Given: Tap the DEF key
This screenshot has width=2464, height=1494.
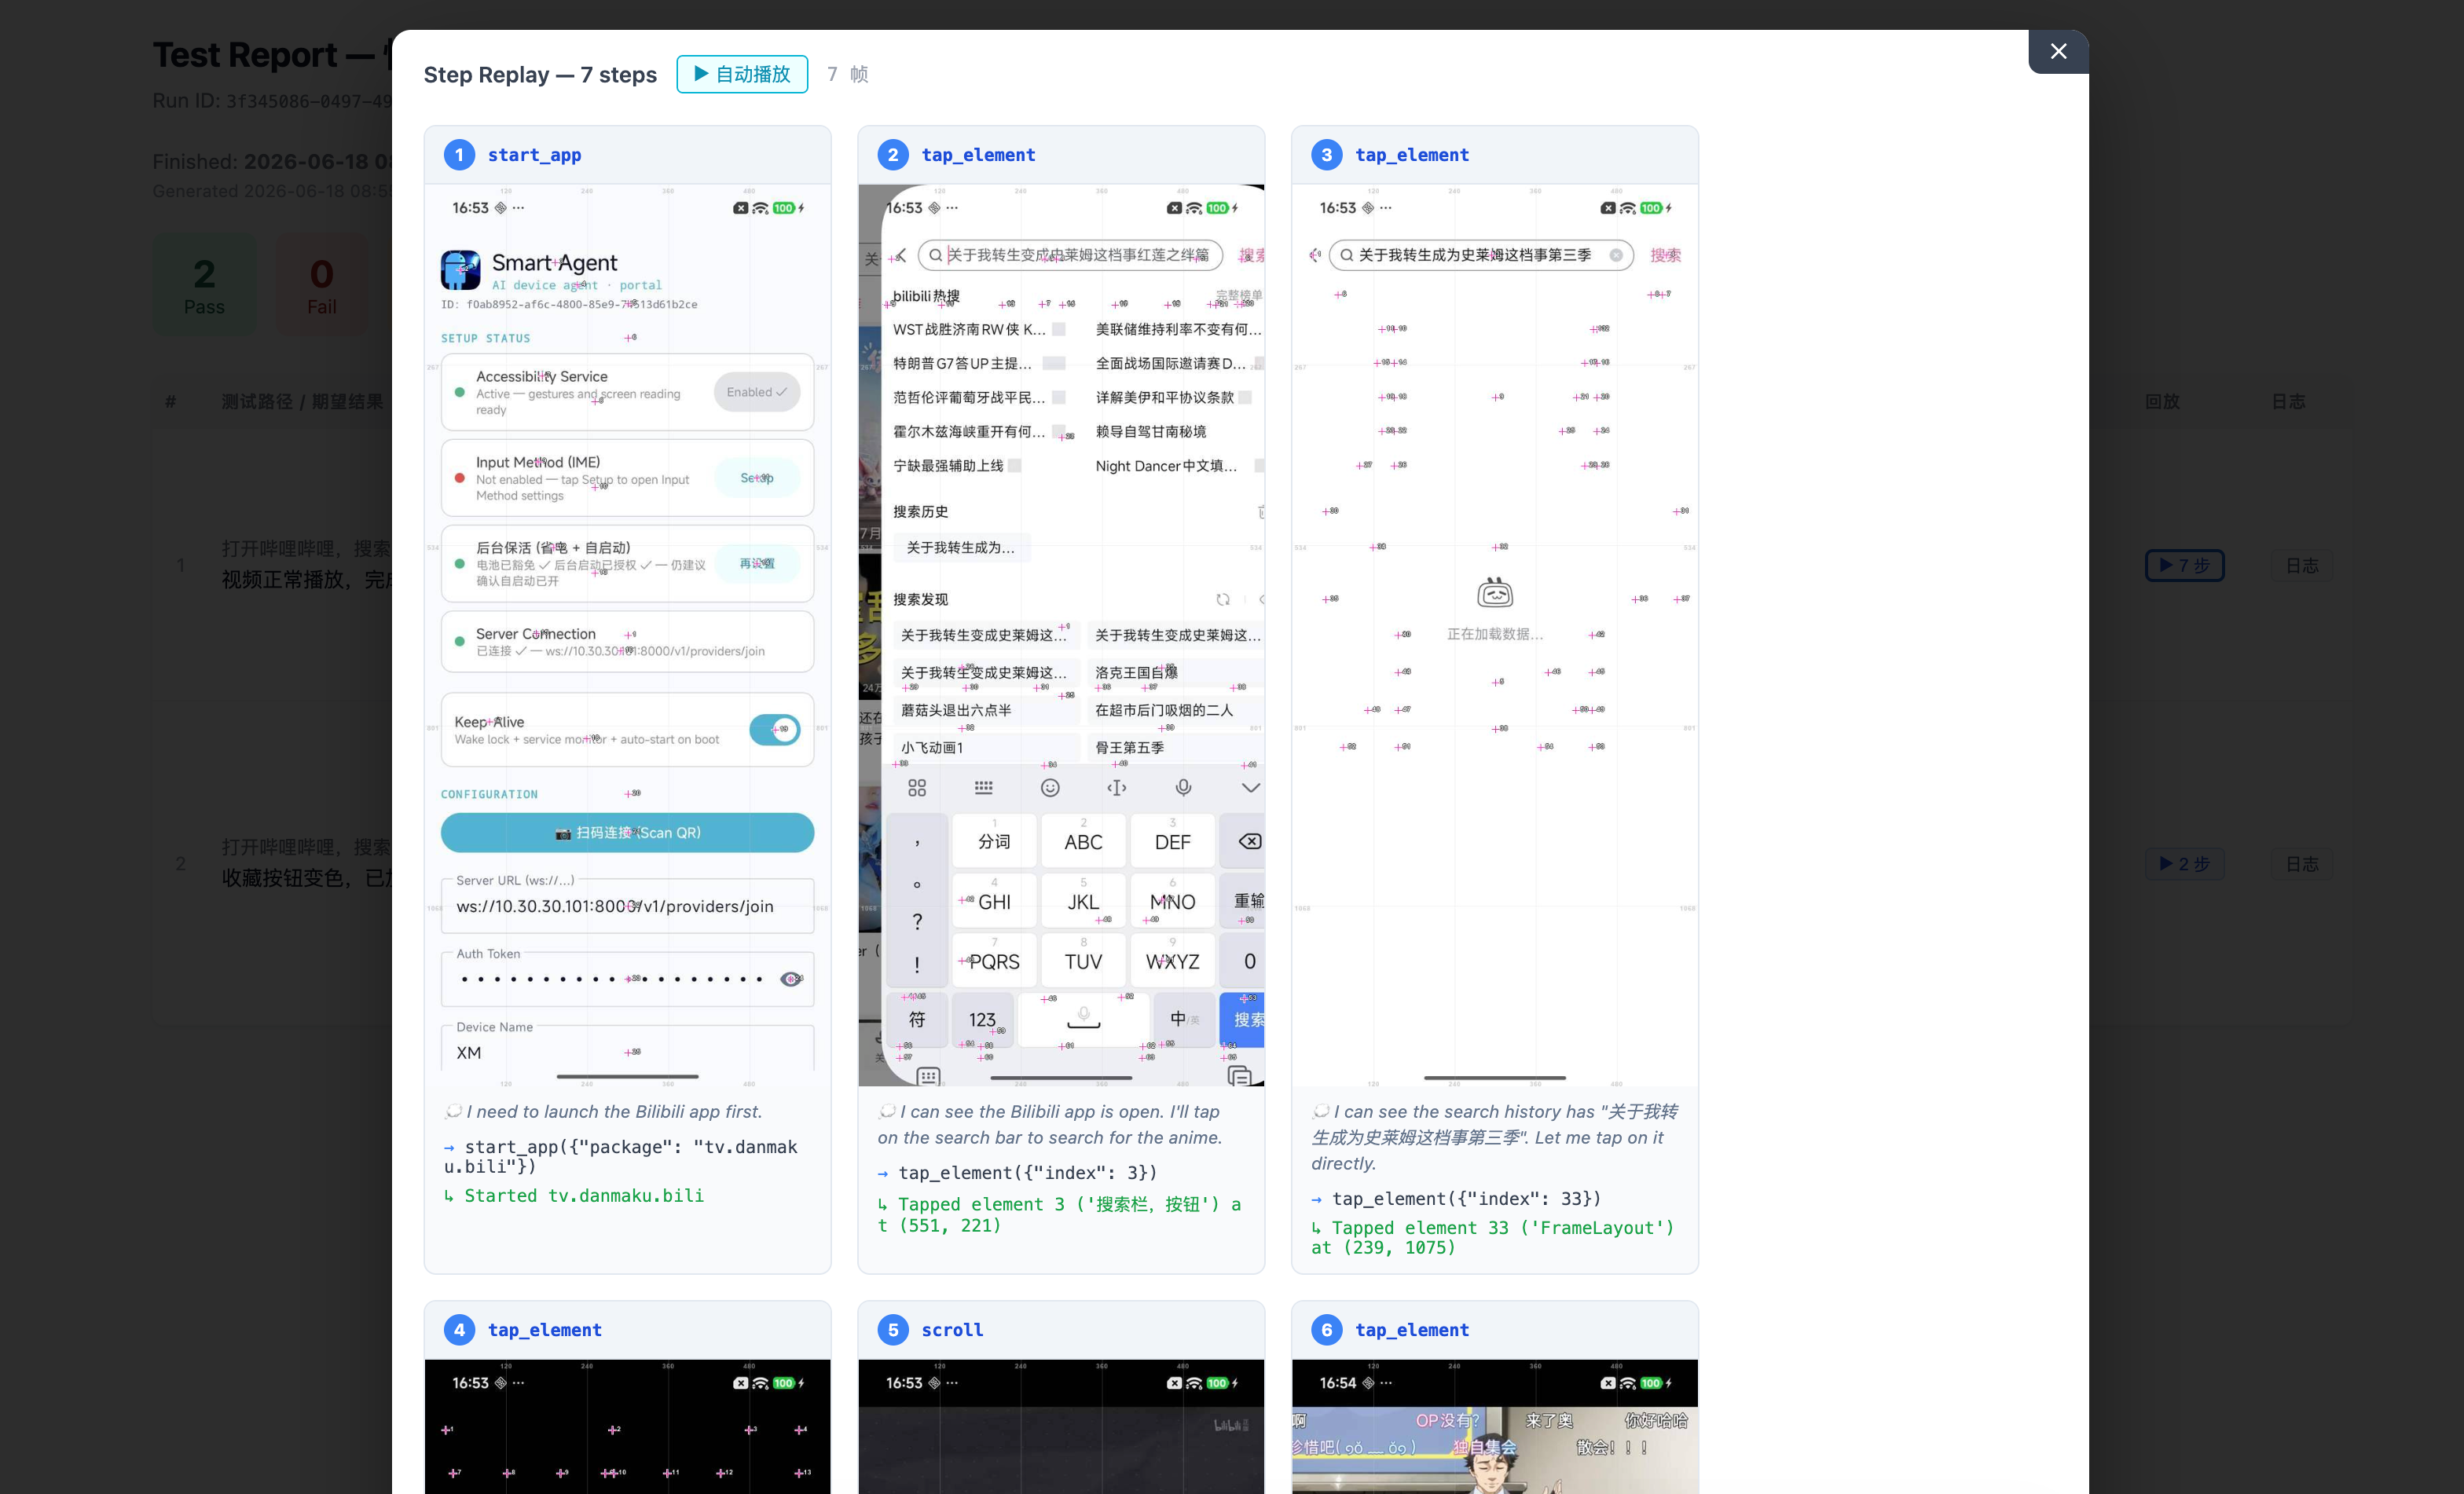Looking at the screenshot, I should click(1172, 842).
